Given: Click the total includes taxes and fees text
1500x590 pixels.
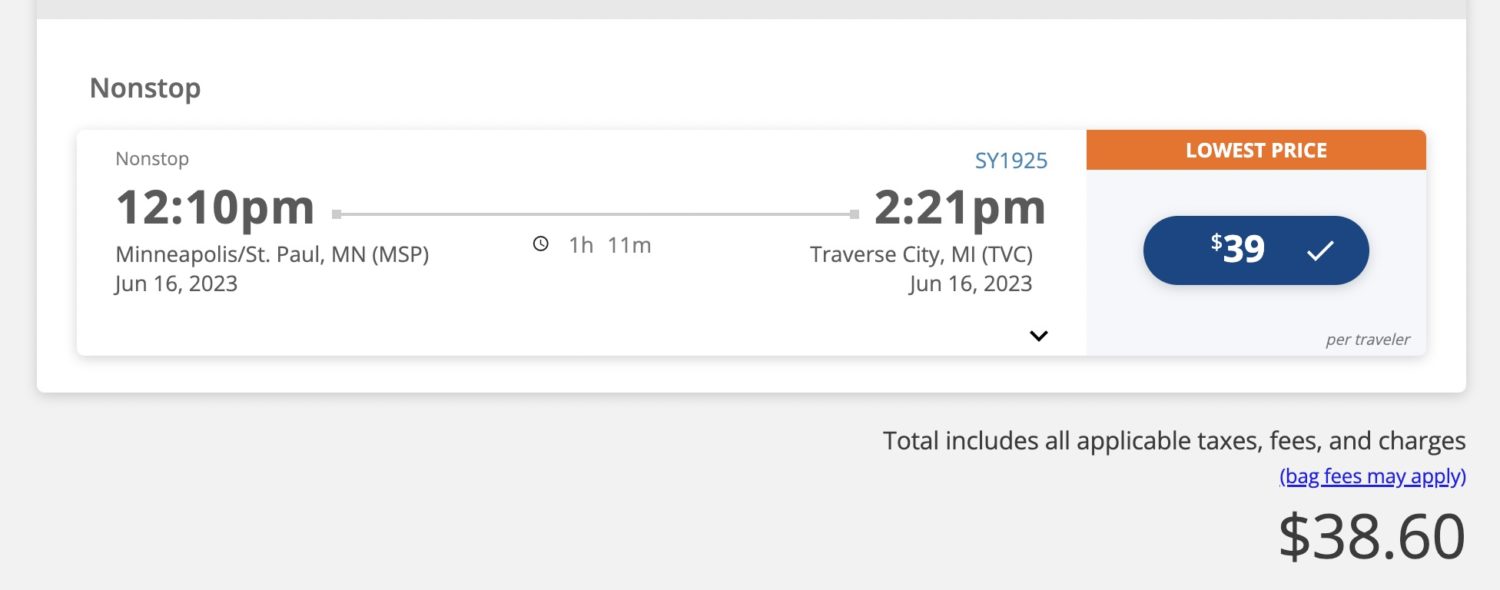Looking at the screenshot, I should (1174, 441).
